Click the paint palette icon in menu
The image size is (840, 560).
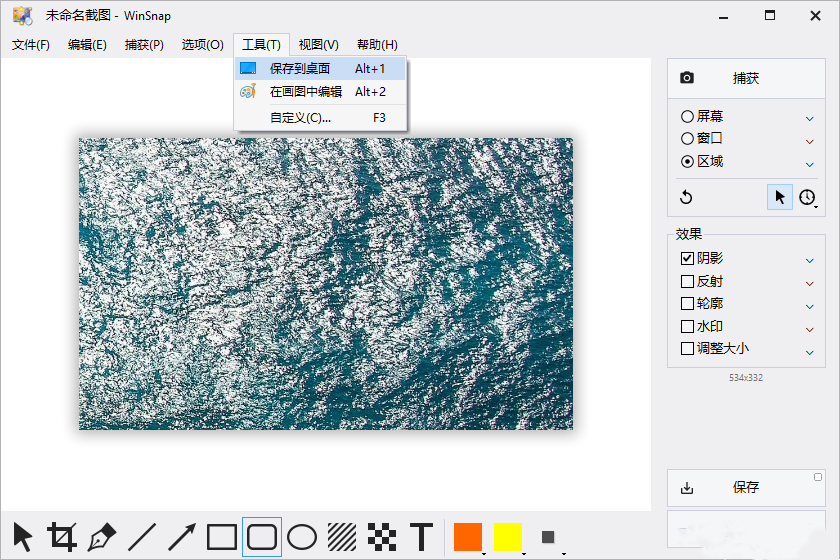(x=248, y=91)
